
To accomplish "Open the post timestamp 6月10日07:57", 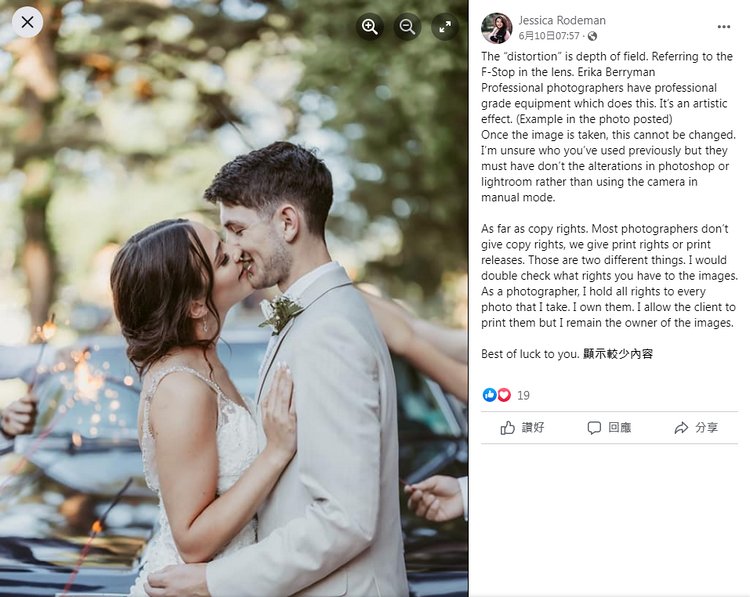I will coord(549,36).
